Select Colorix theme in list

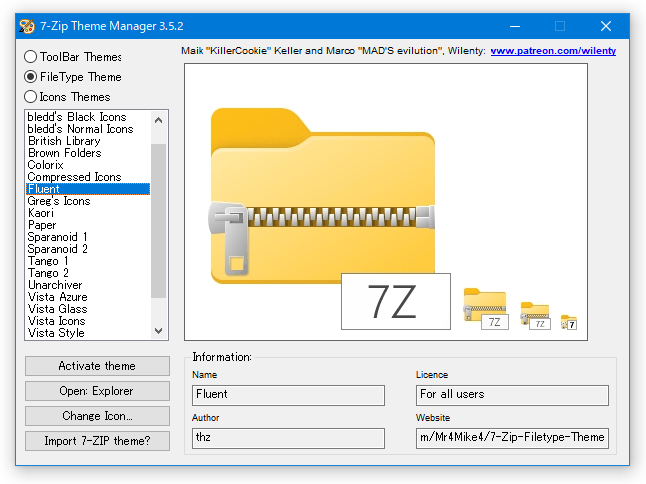(88, 165)
